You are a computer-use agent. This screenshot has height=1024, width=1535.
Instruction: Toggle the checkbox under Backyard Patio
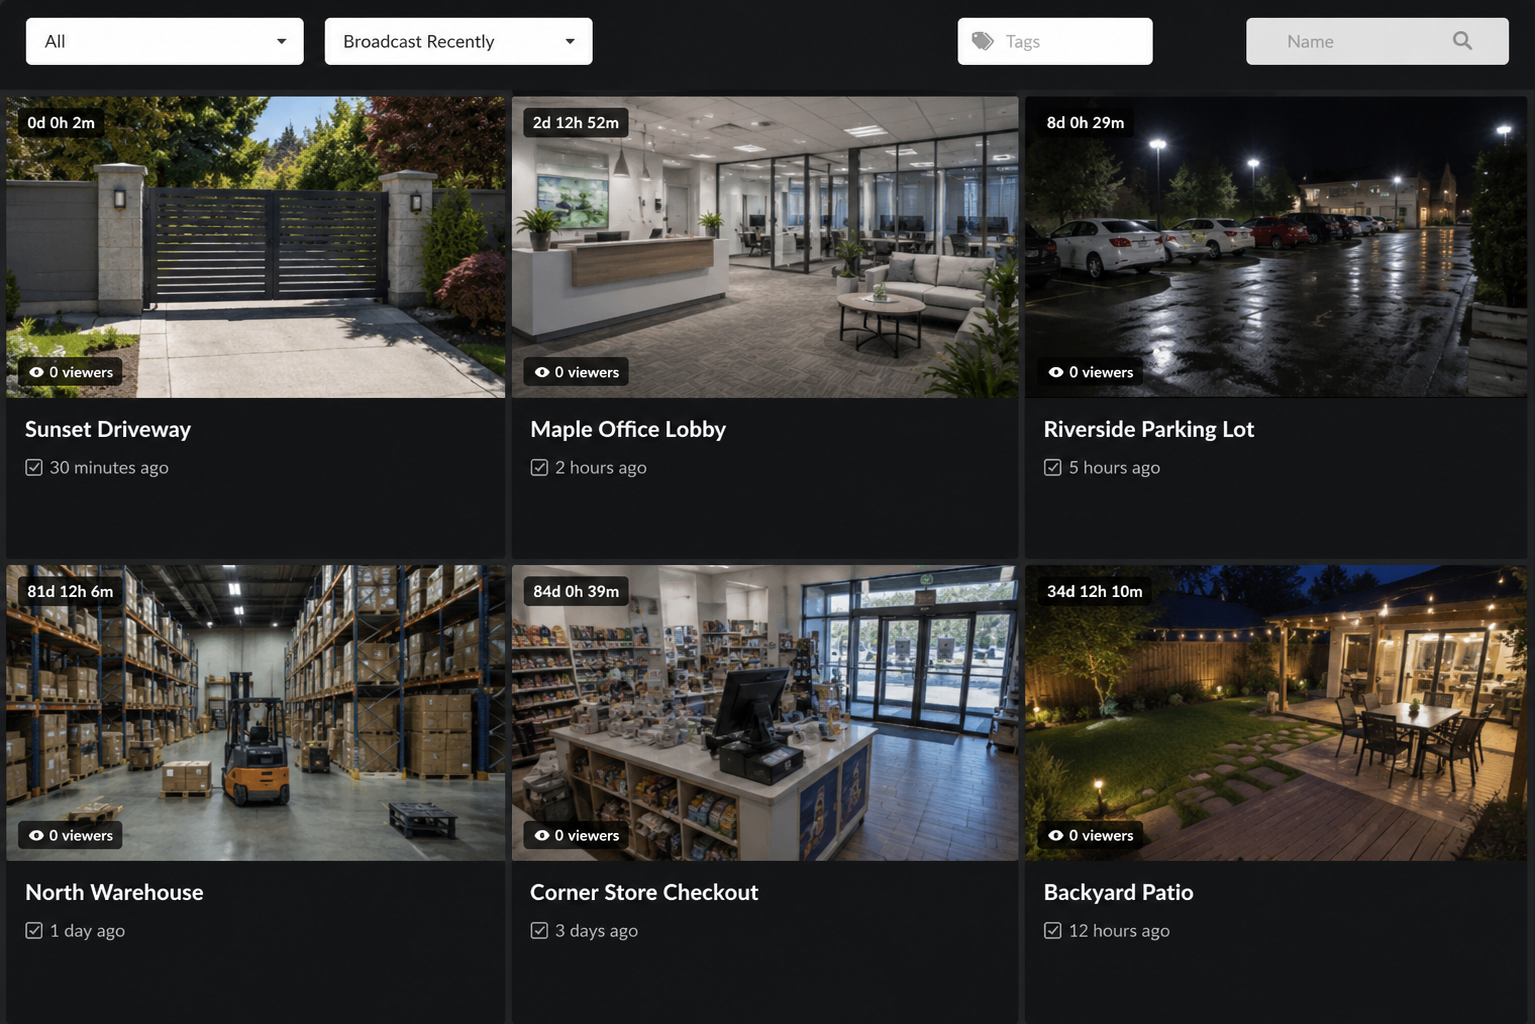[x=1053, y=930]
